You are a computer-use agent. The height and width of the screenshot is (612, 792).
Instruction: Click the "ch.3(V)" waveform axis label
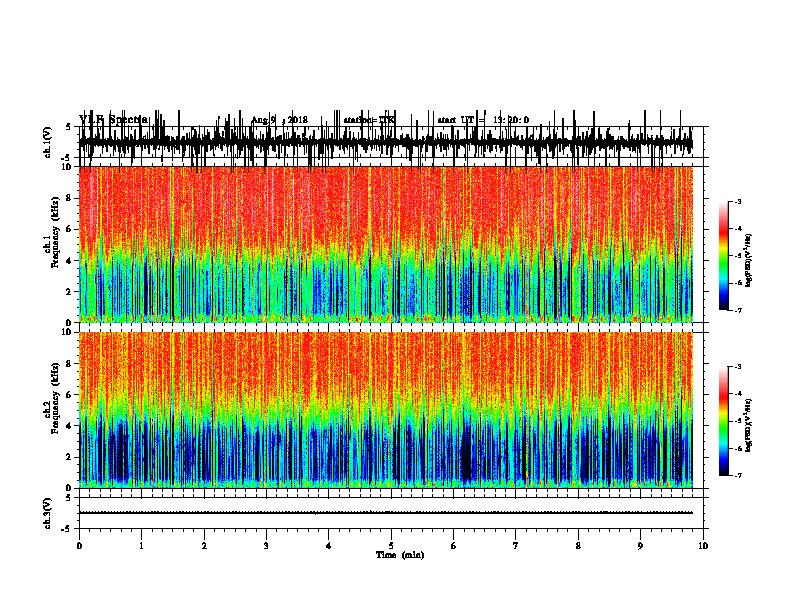tap(47, 513)
